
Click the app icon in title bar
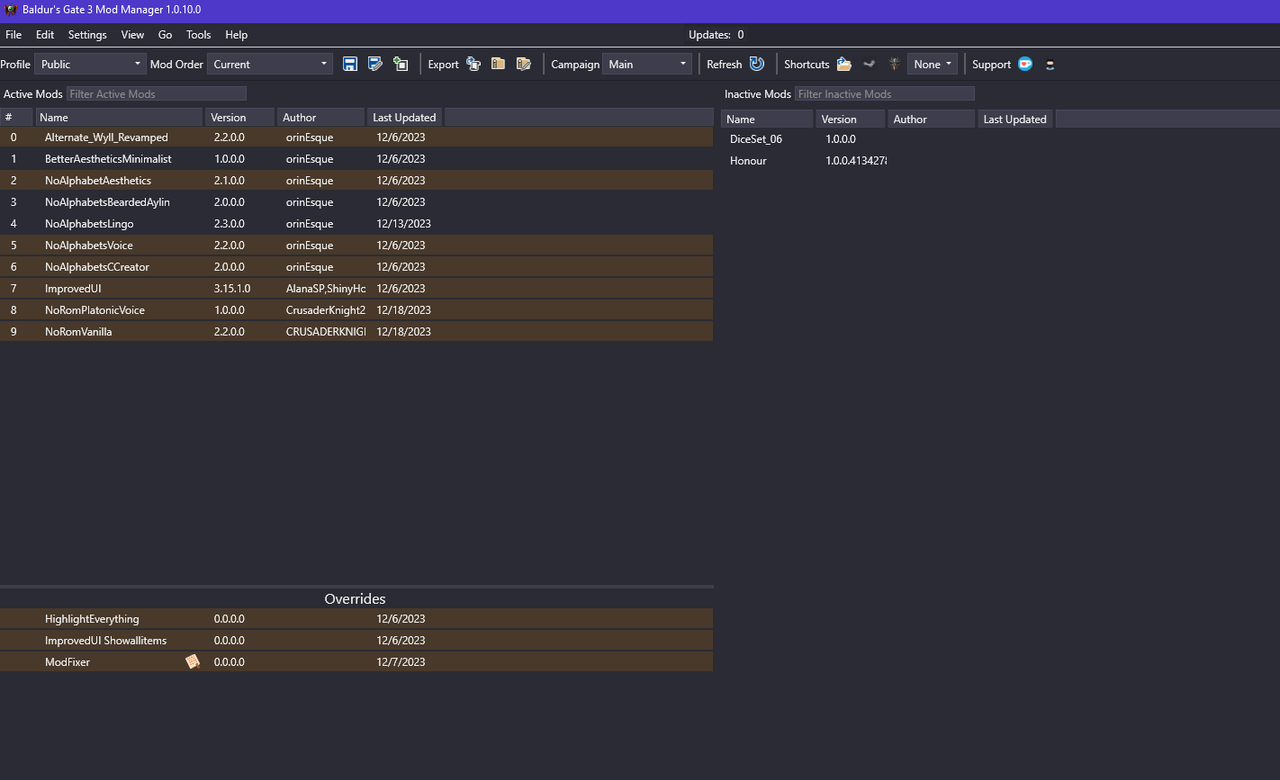click(10, 9)
